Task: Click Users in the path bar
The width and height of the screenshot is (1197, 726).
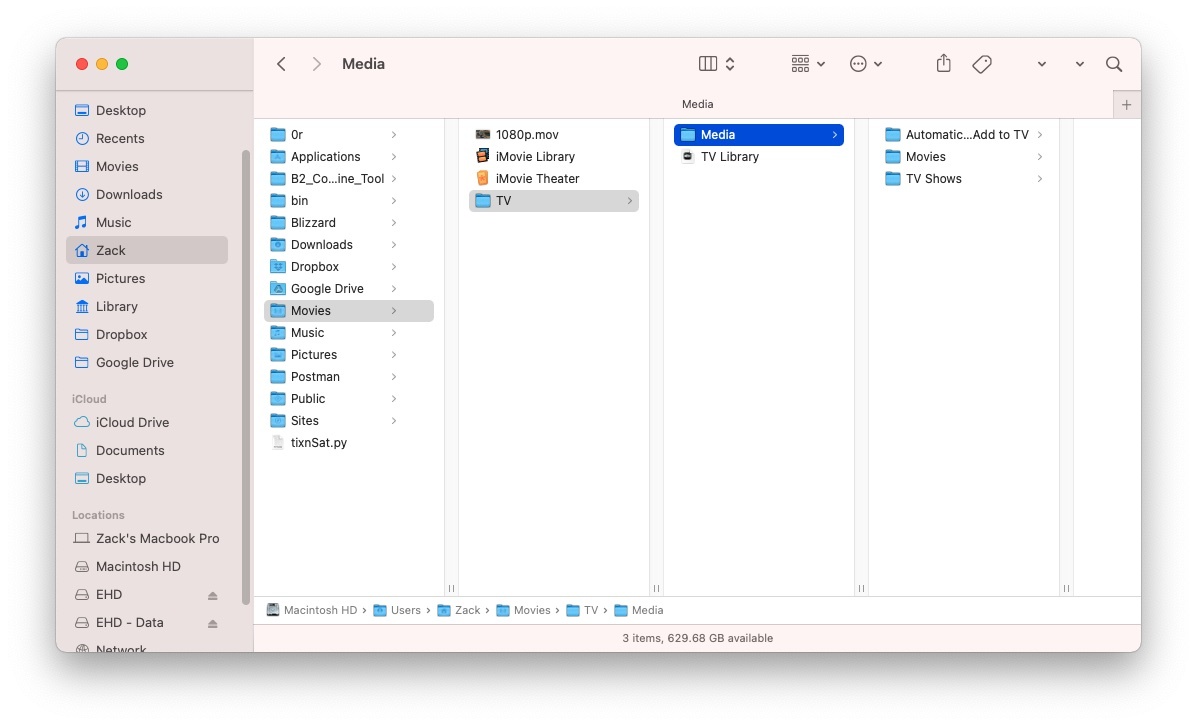Action: click(x=397, y=611)
